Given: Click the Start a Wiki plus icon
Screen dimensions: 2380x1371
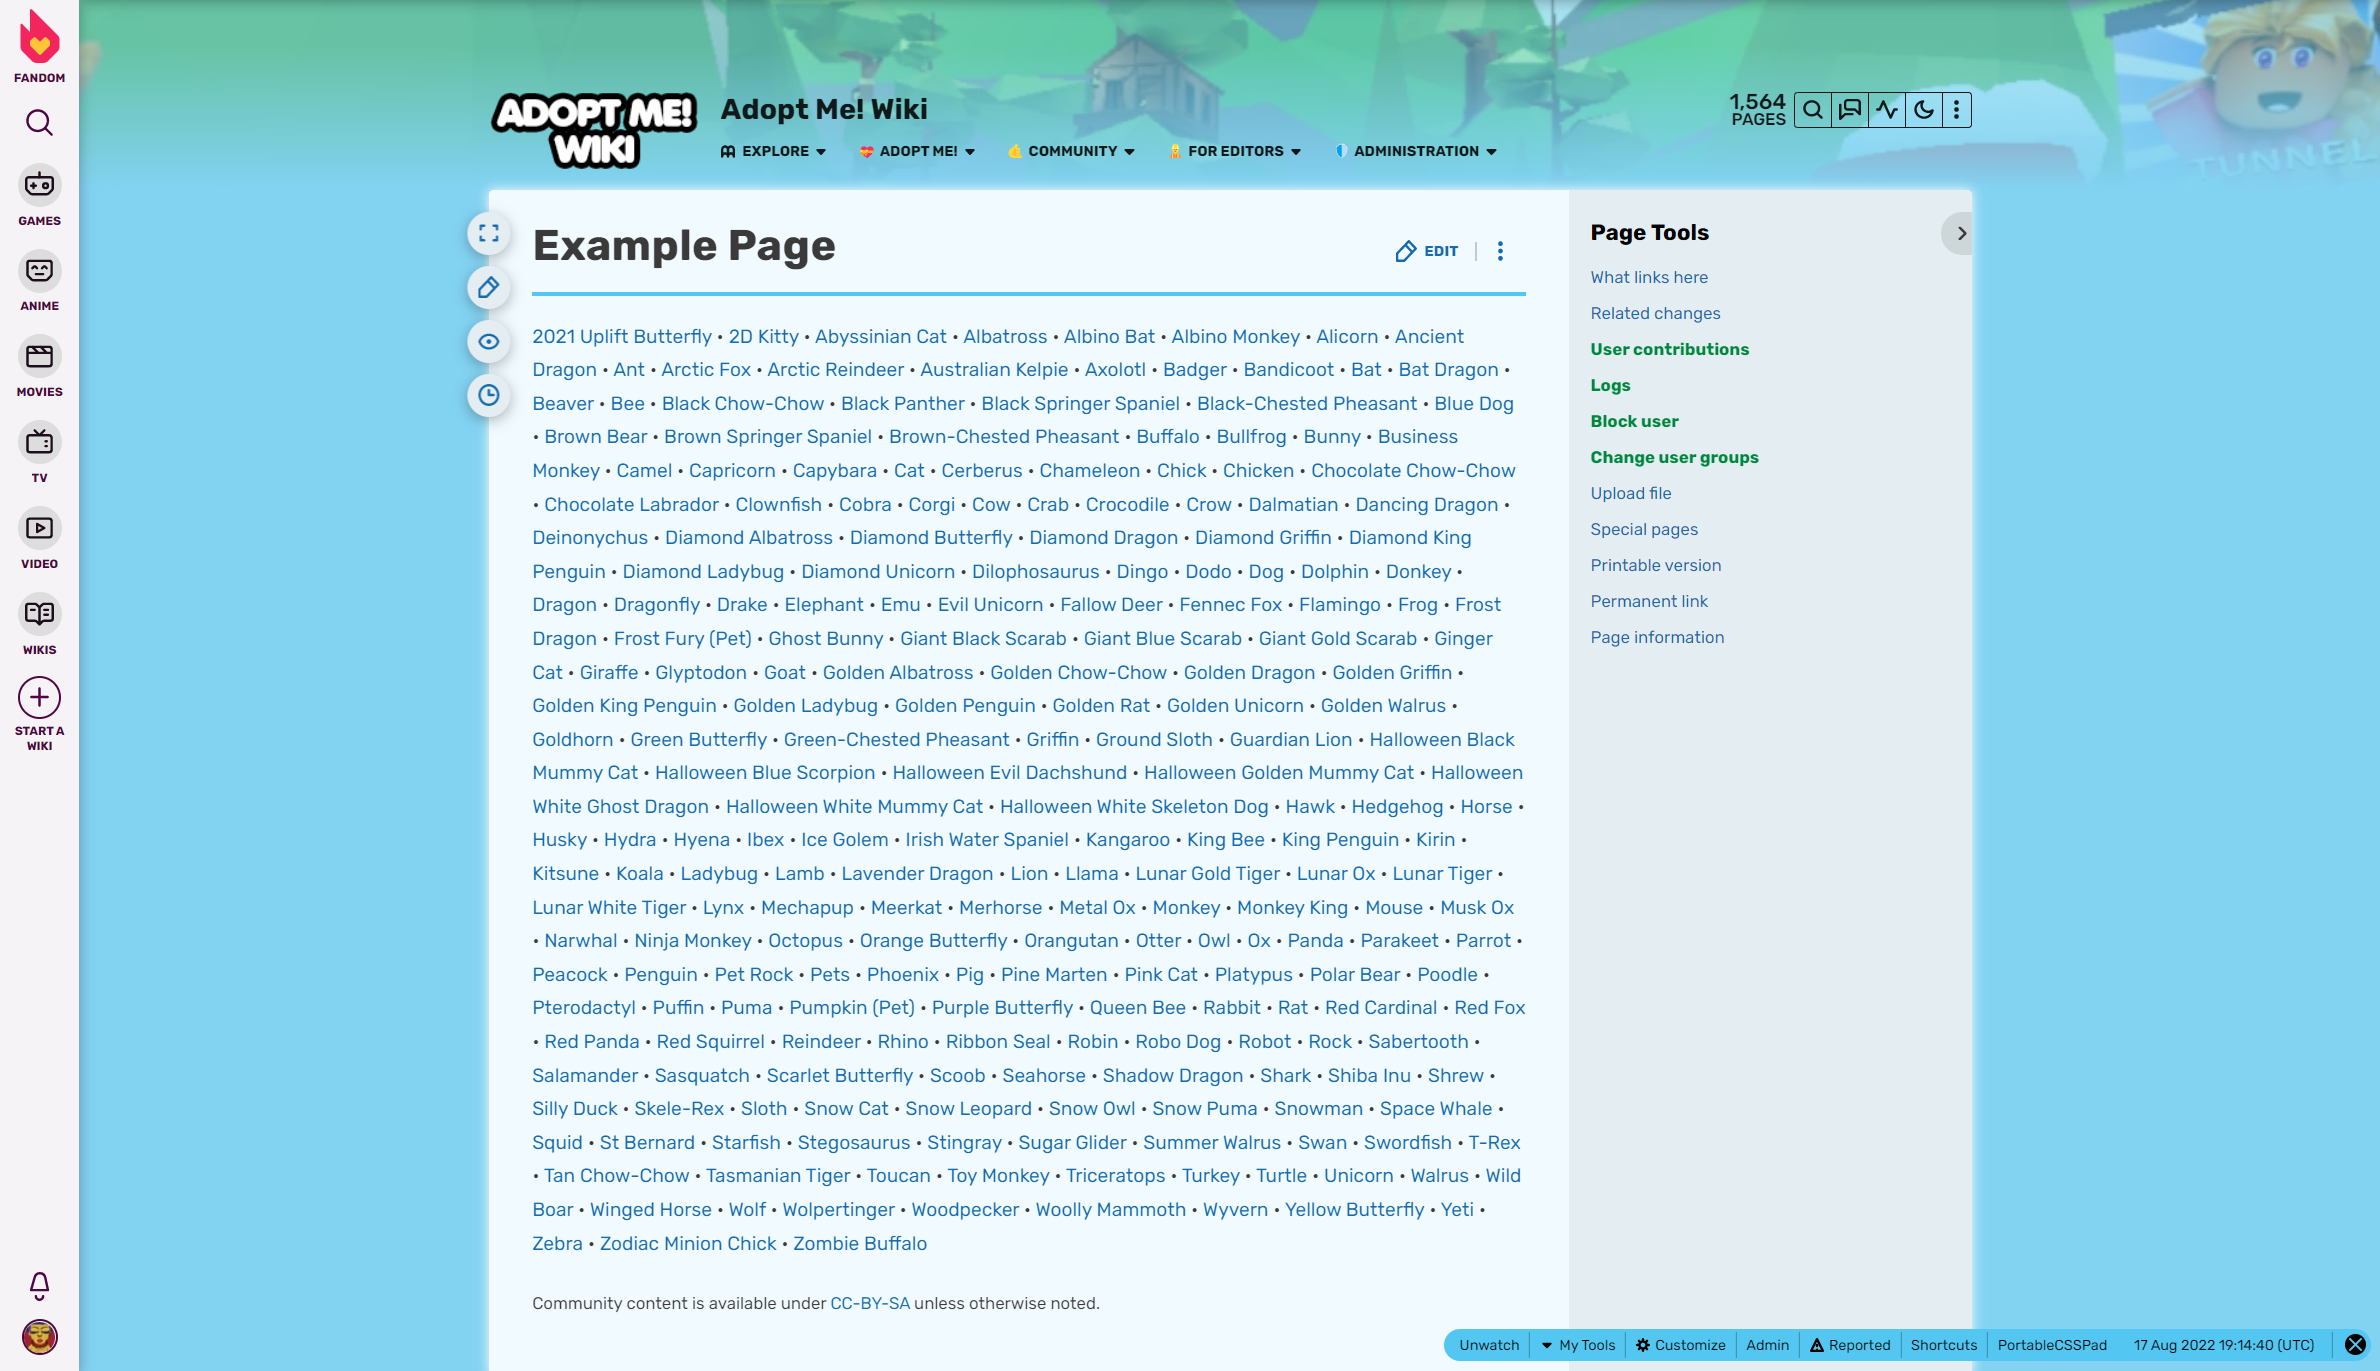Looking at the screenshot, I should pyautogui.click(x=39, y=698).
